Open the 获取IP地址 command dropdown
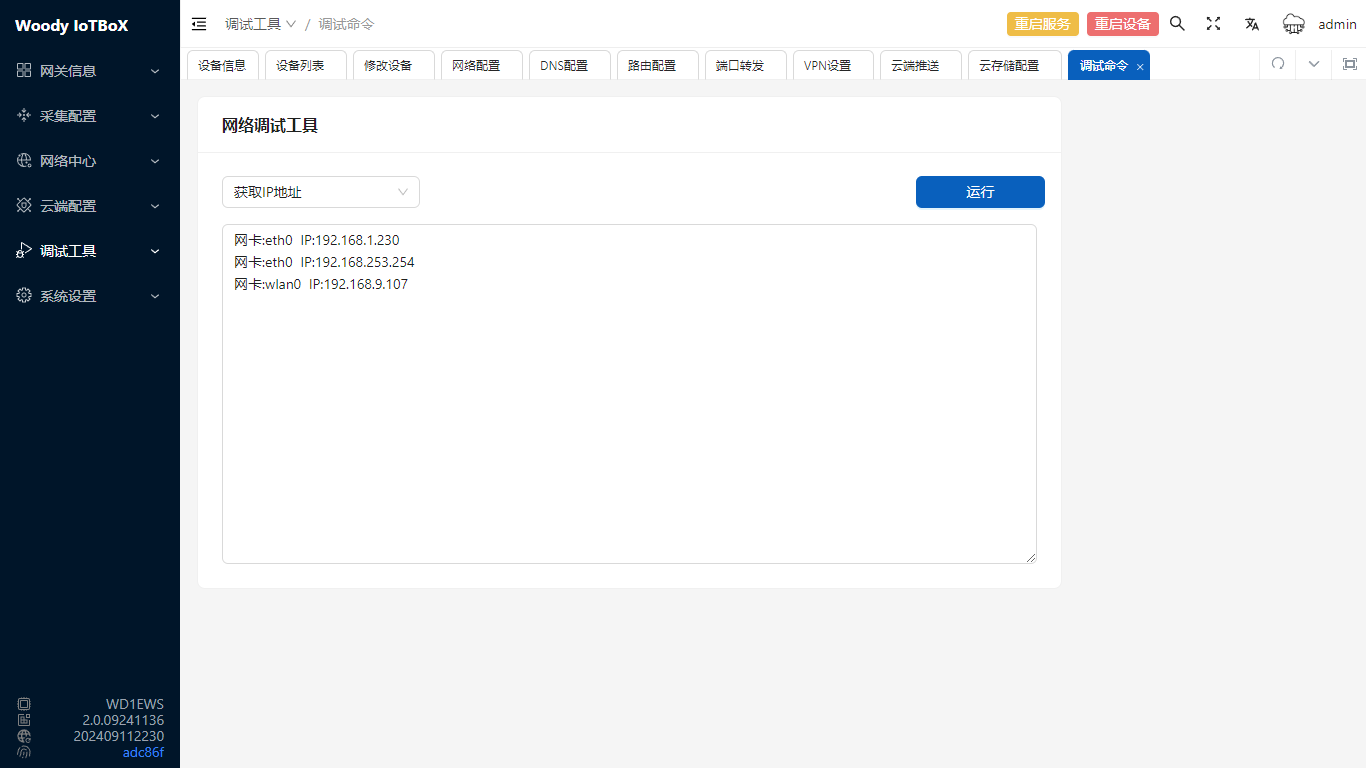The image size is (1366, 768). tap(320, 192)
